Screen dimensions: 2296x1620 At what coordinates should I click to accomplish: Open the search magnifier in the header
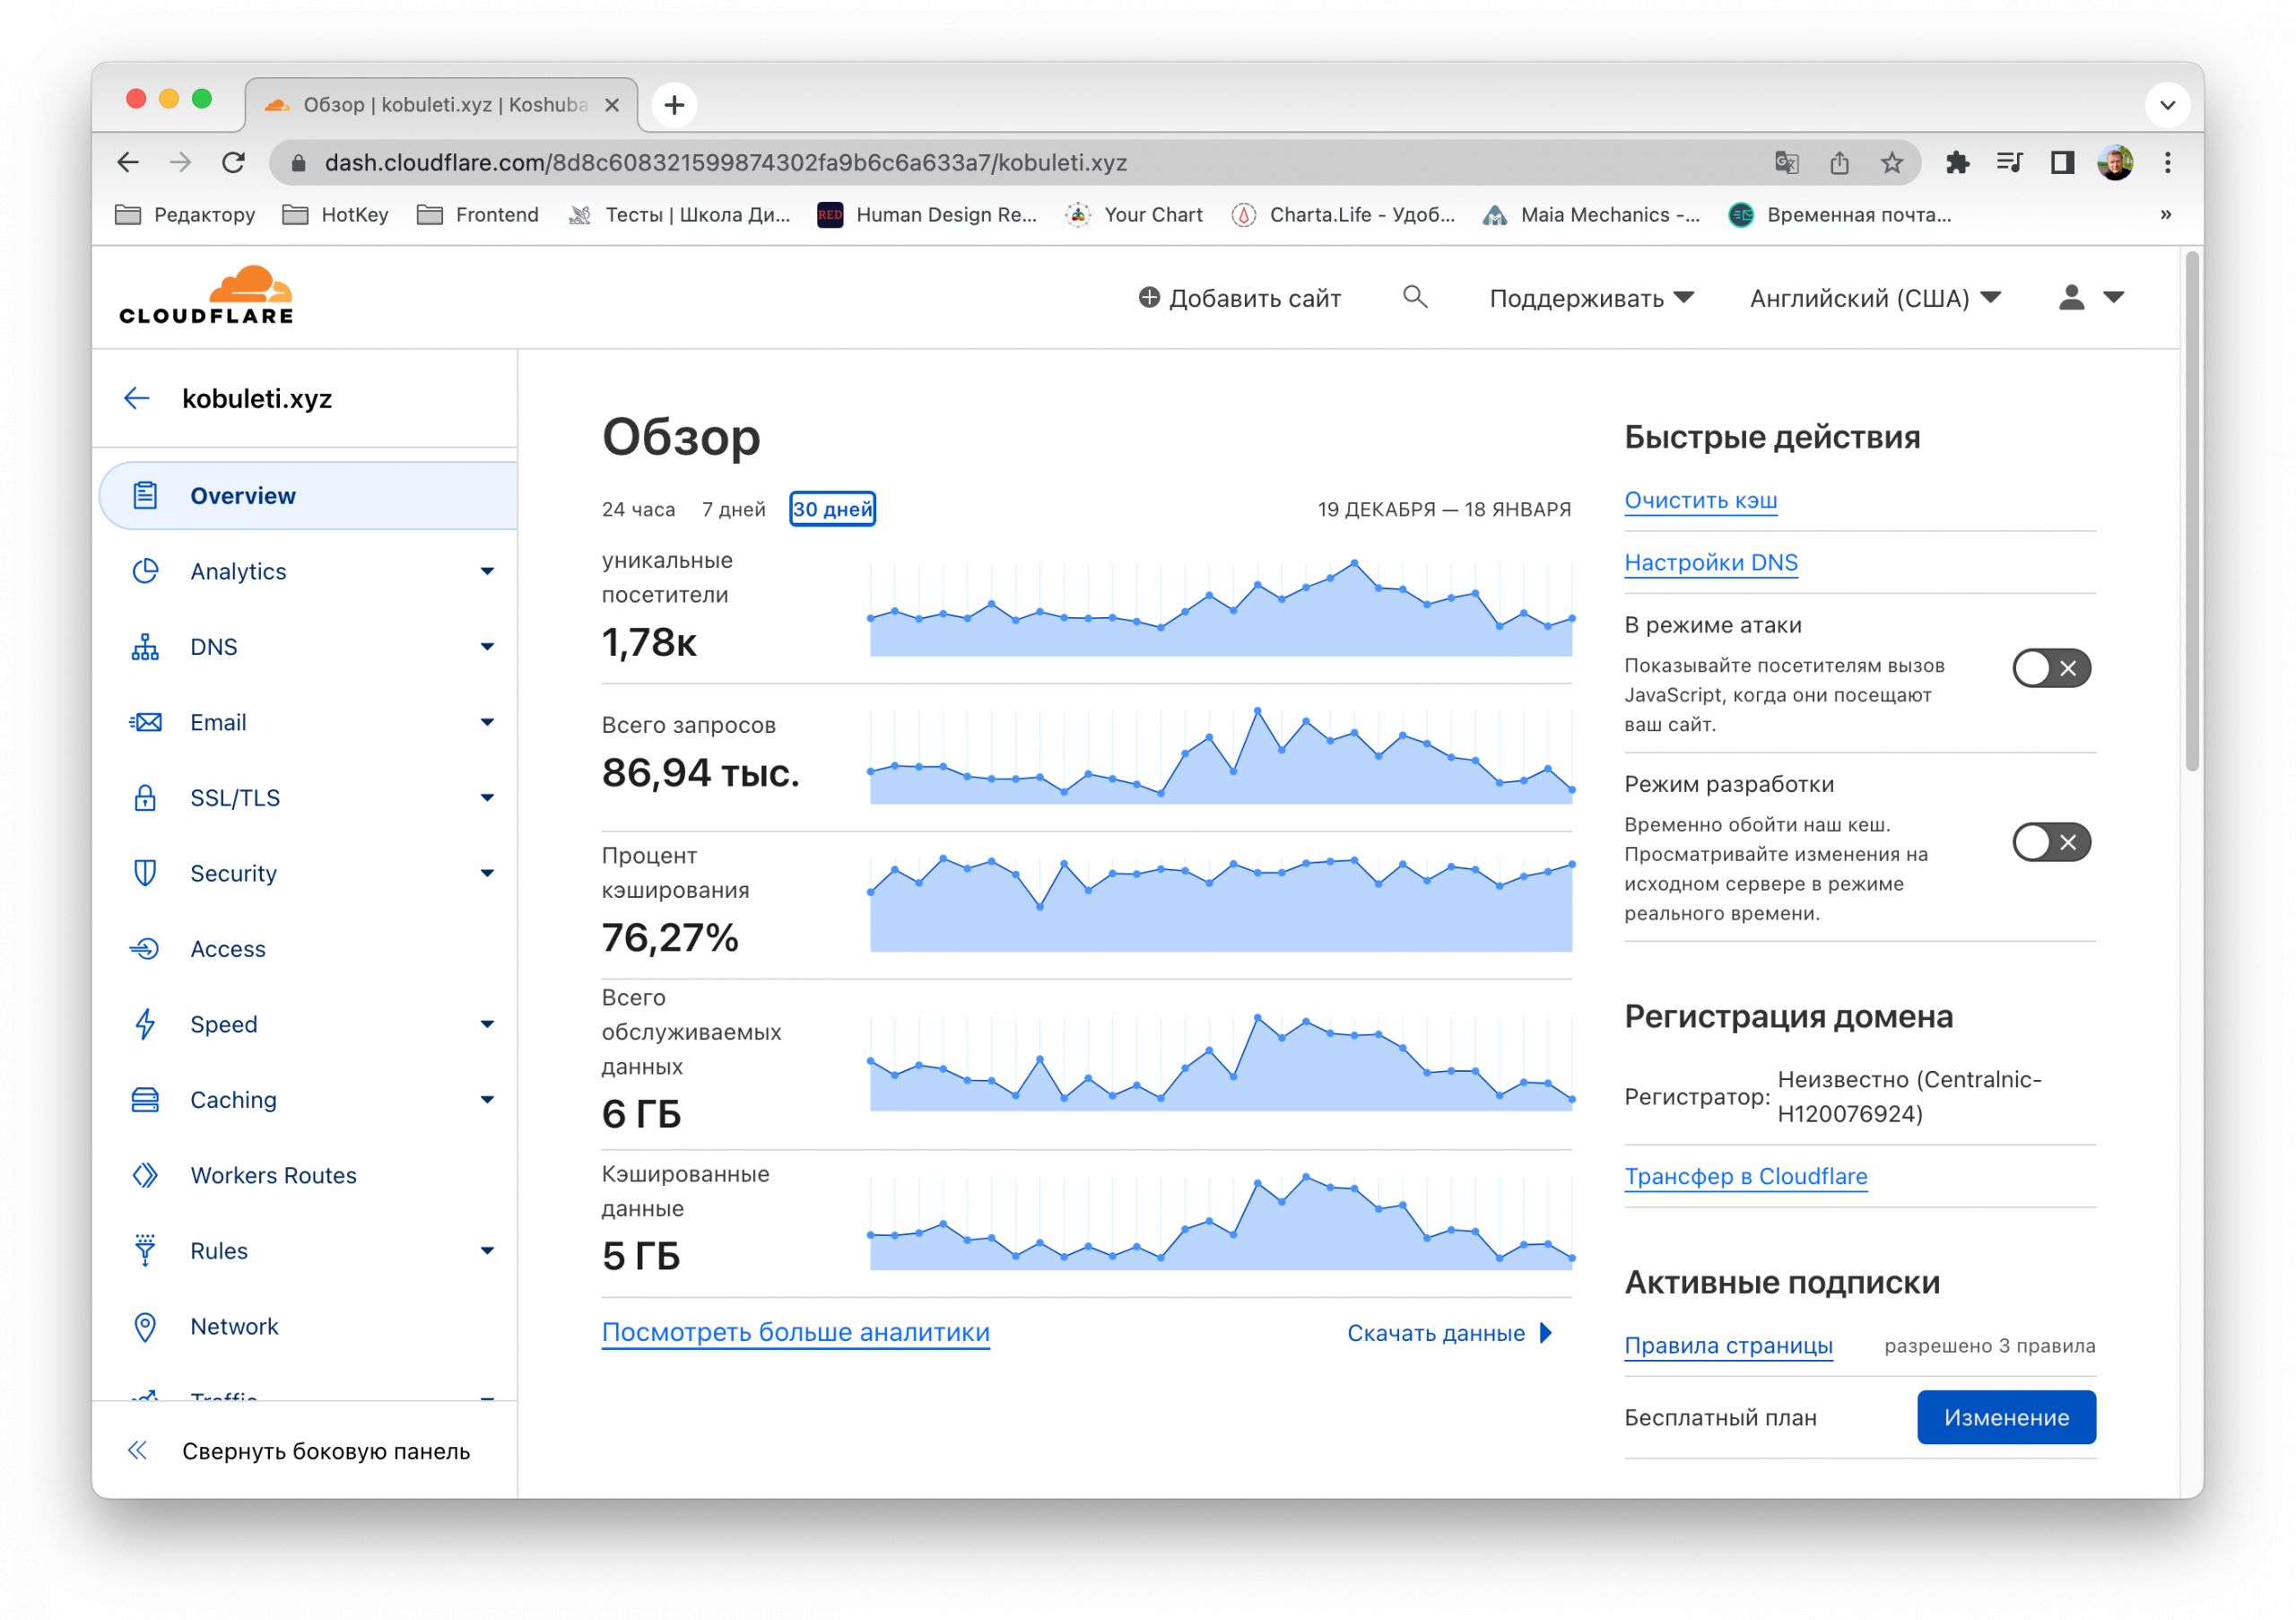pos(1414,297)
